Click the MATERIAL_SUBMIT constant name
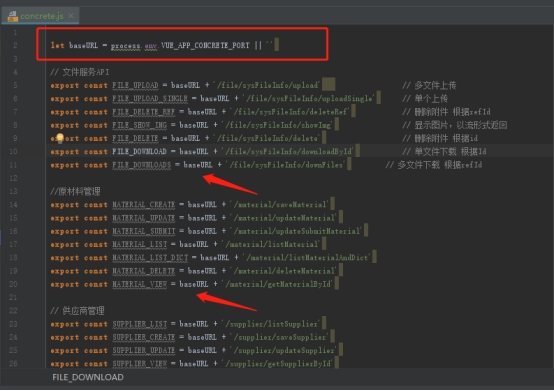This screenshot has height=391, width=554. click(143, 231)
